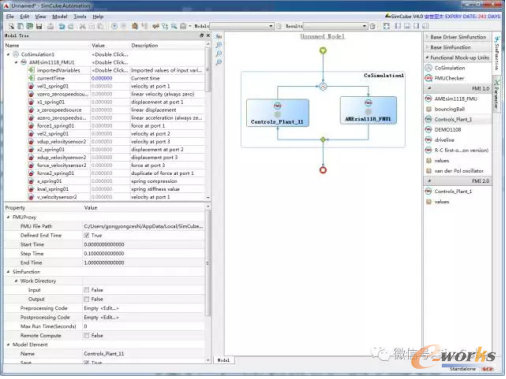Select bouncingBall in the FMI 1.0 list
The height and width of the screenshot is (379, 506).
tap(449, 109)
